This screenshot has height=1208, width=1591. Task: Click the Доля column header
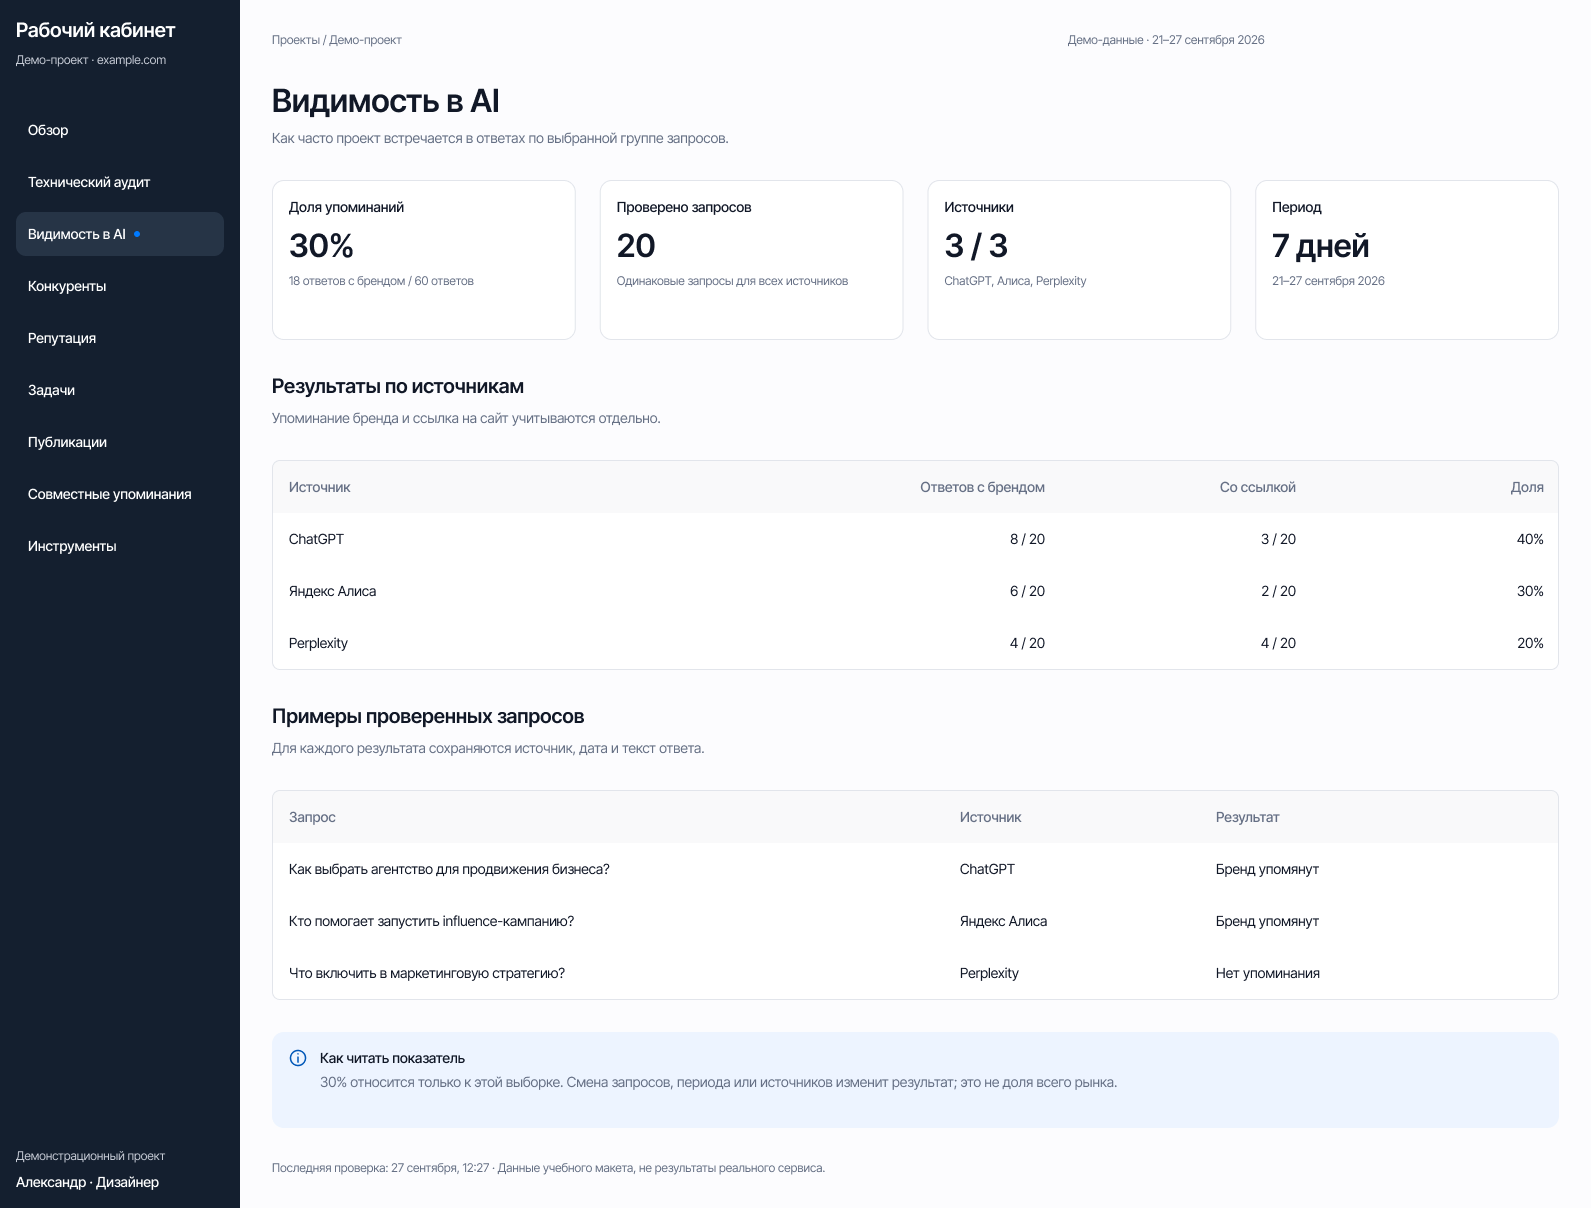[x=1527, y=487]
